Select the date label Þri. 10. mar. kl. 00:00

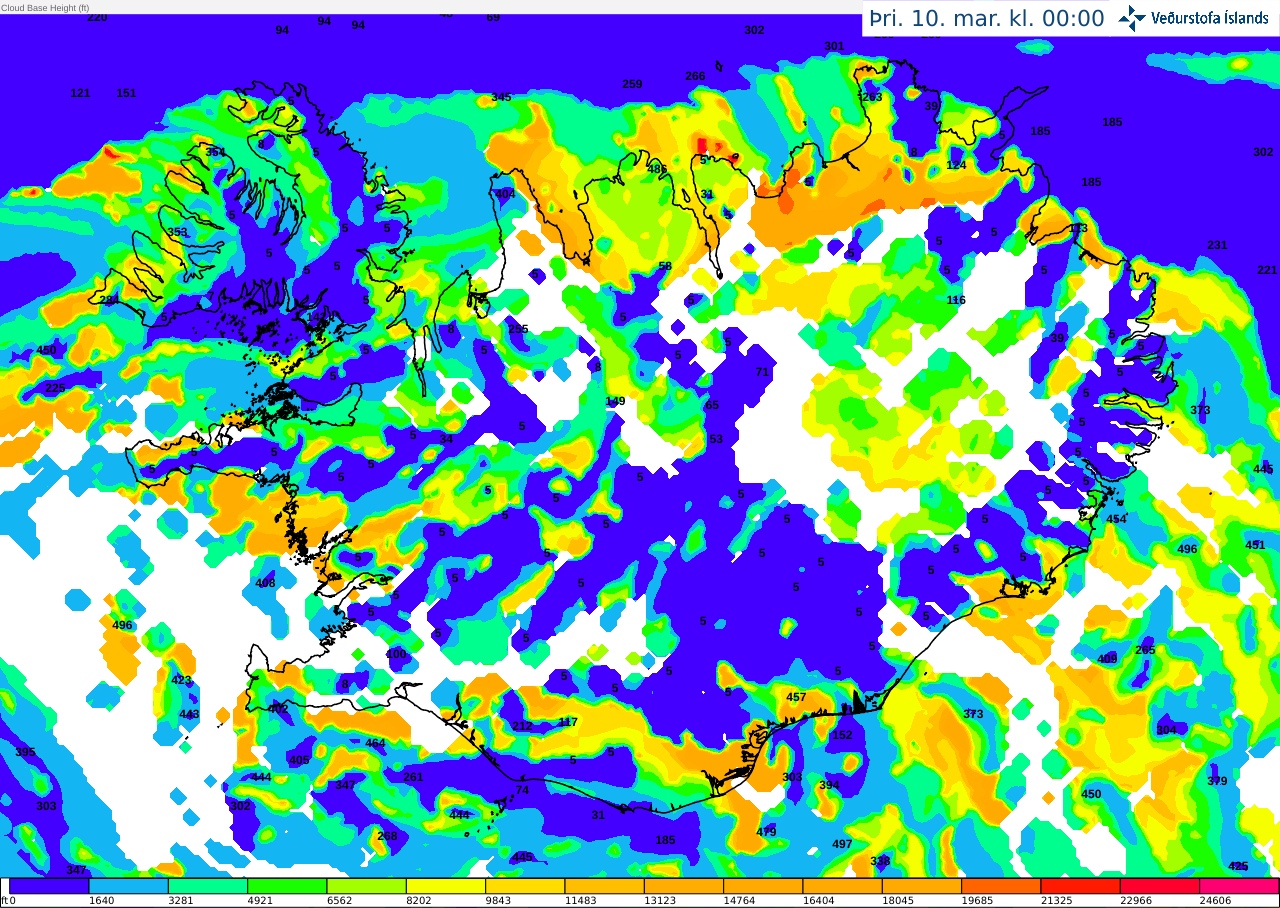point(987,18)
